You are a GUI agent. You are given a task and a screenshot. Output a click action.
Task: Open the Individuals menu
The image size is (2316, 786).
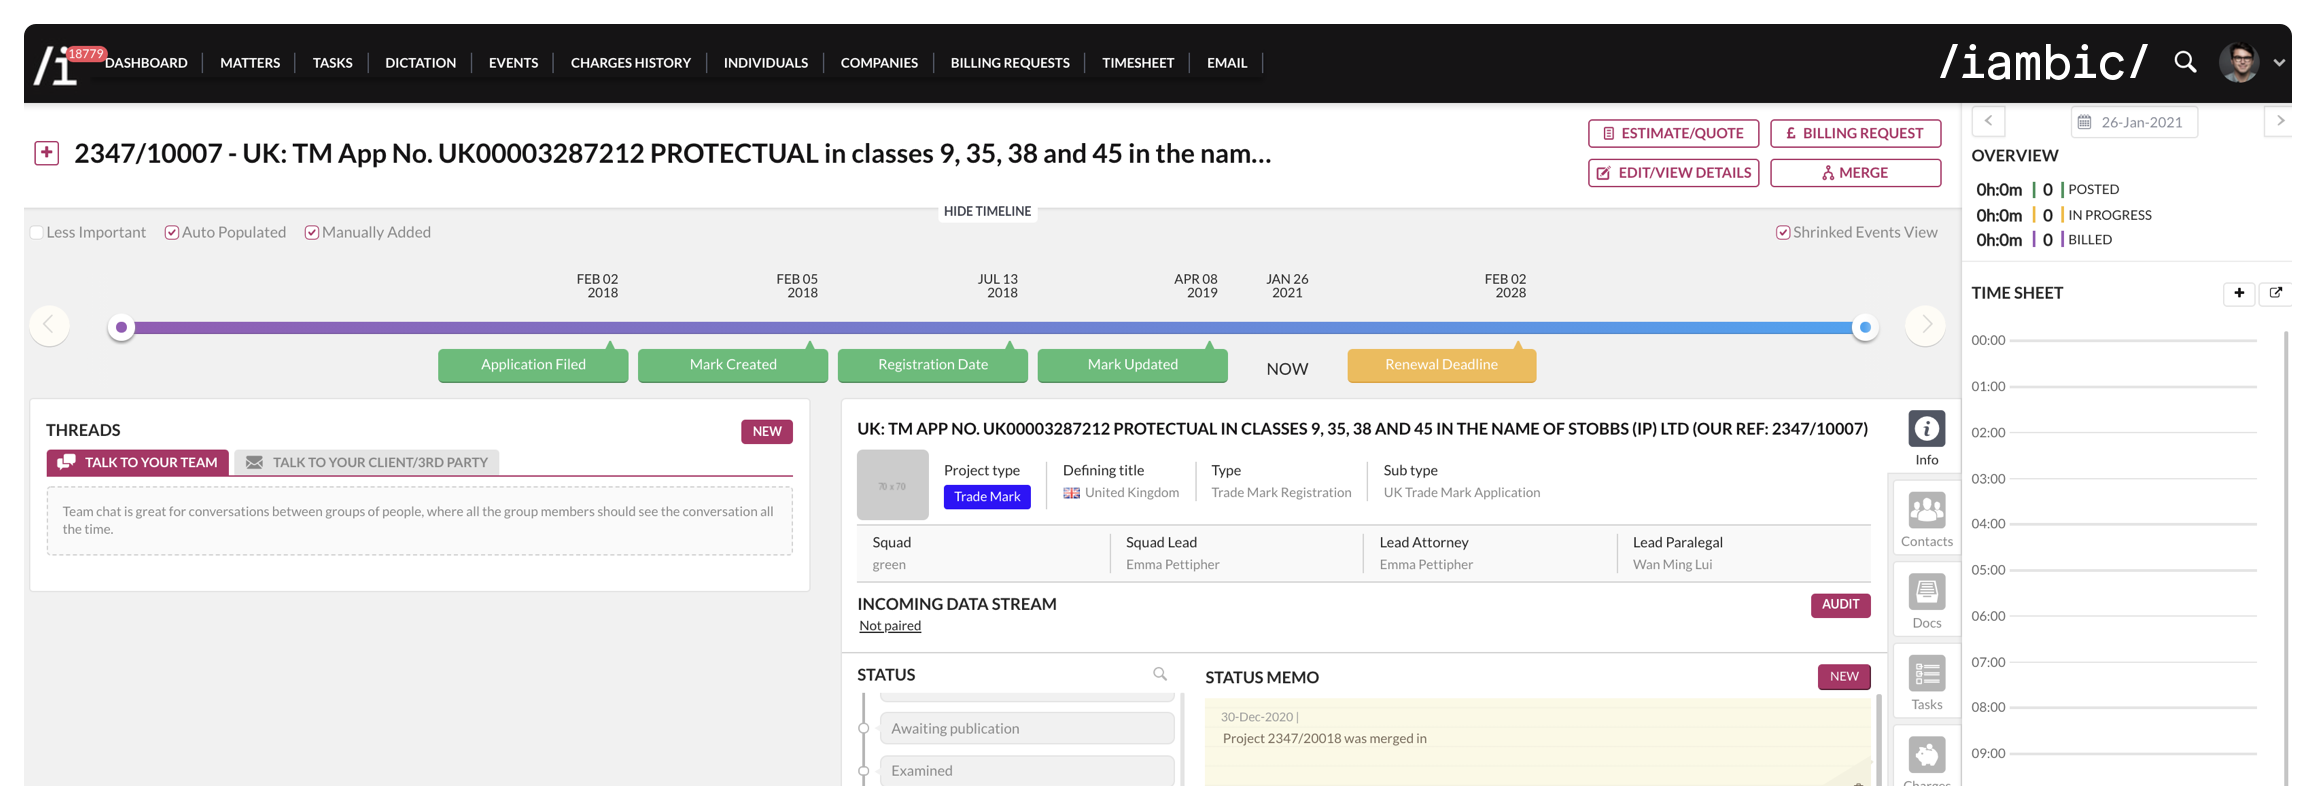pos(765,63)
